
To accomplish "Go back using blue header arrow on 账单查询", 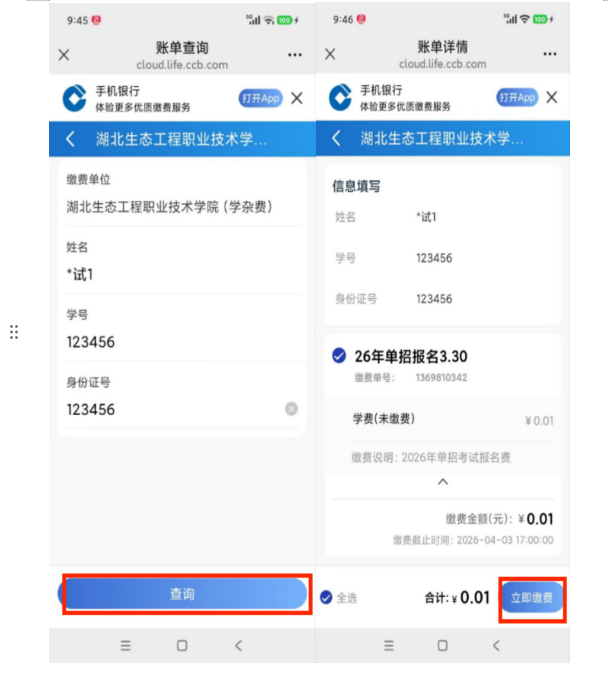I will [x=71, y=139].
